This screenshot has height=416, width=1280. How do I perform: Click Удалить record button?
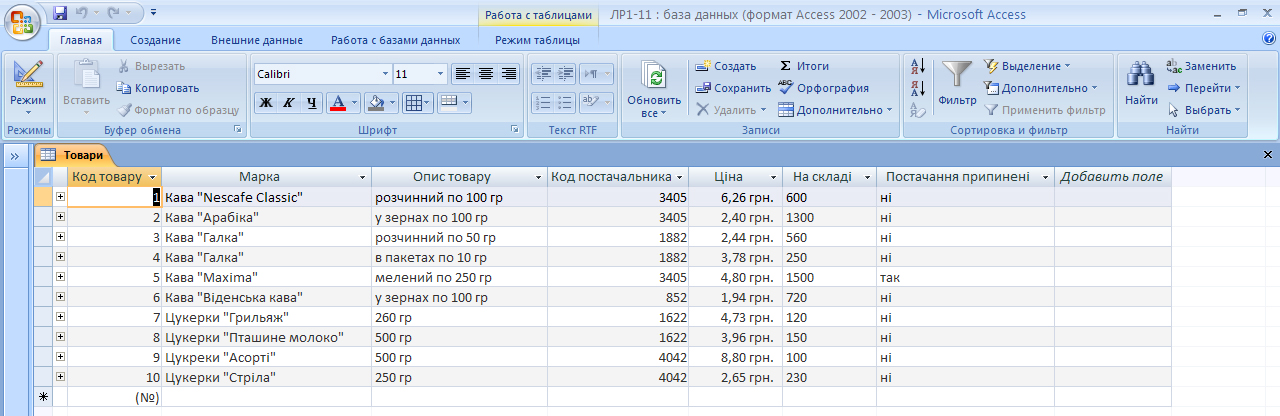(x=731, y=110)
